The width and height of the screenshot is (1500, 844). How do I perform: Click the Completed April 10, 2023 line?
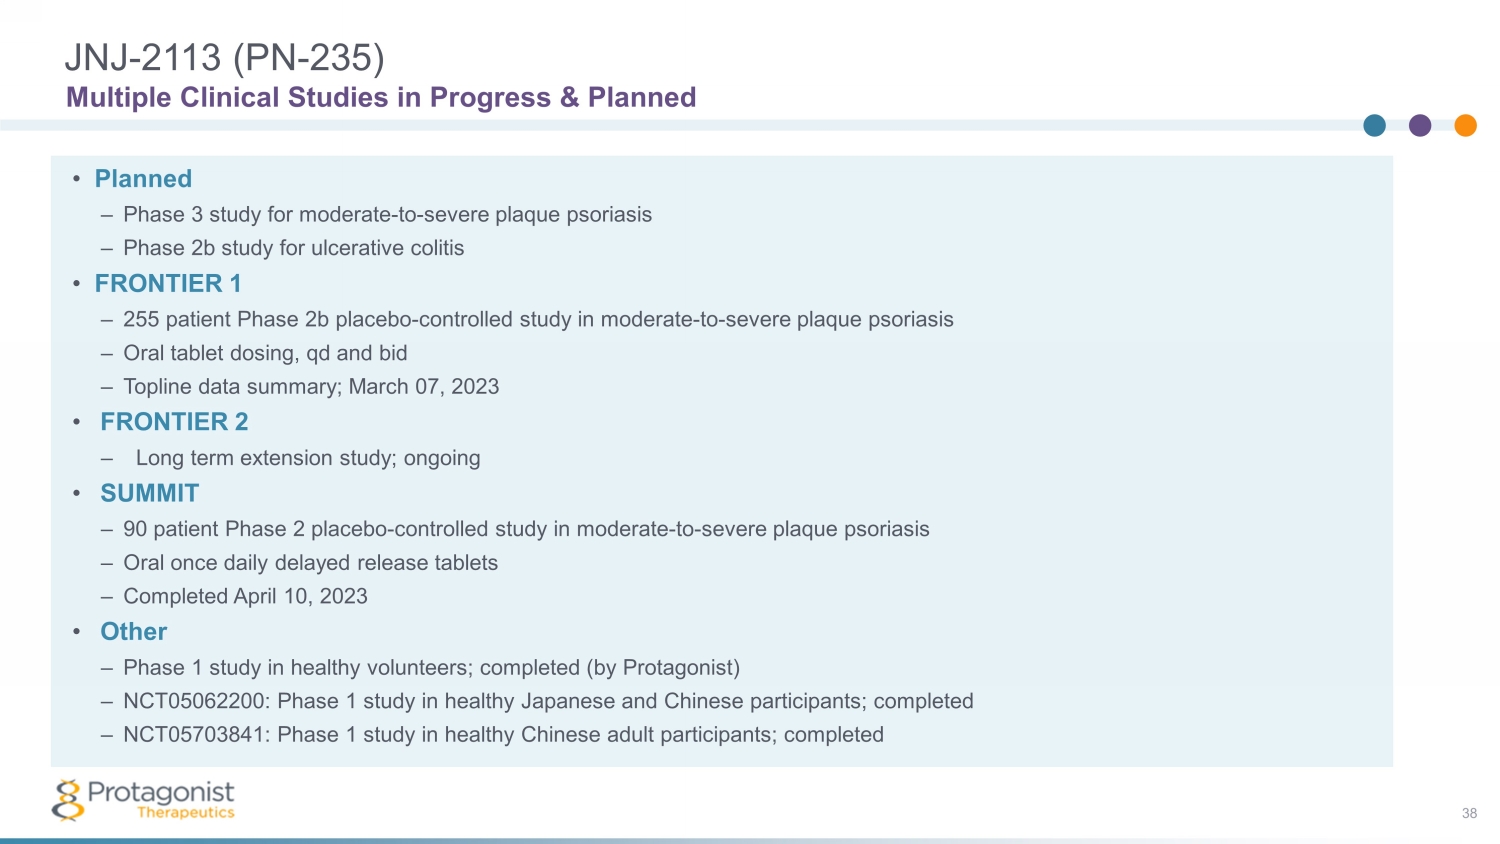[245, 596]
